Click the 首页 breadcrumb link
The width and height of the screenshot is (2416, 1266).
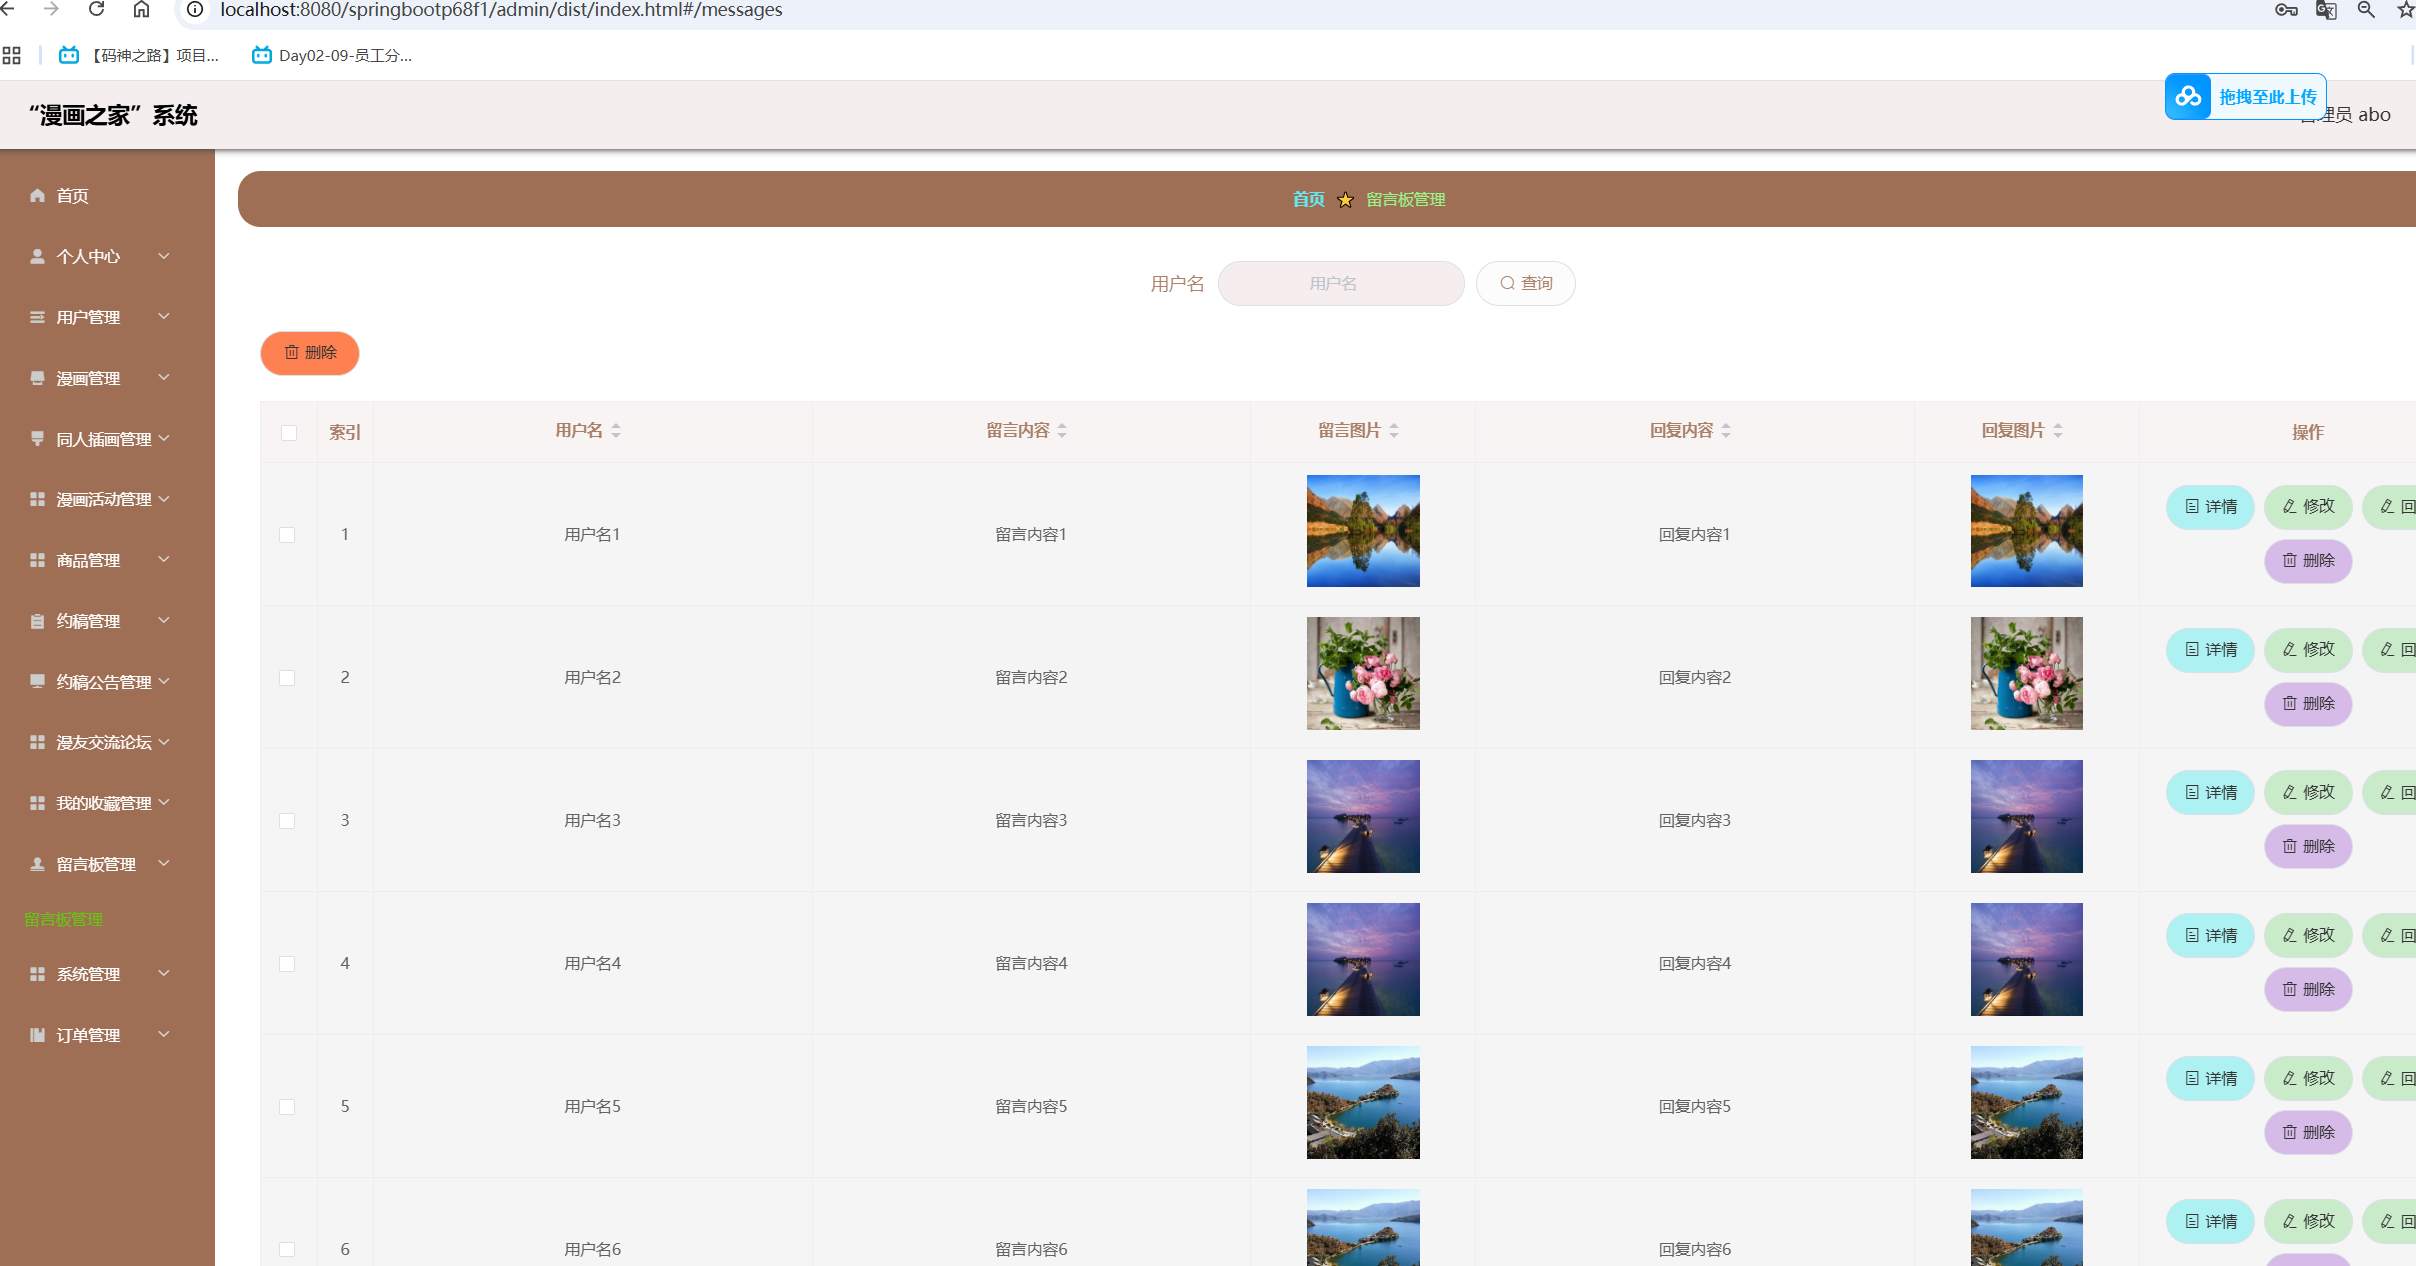coord(1308,200)
